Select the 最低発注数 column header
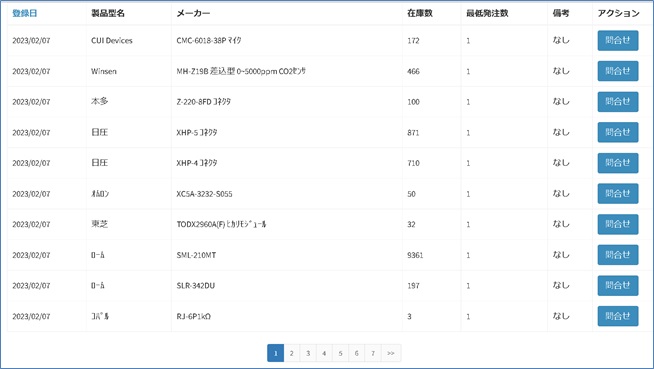Screen dimensions: 654x369 [x=487, y=13]
